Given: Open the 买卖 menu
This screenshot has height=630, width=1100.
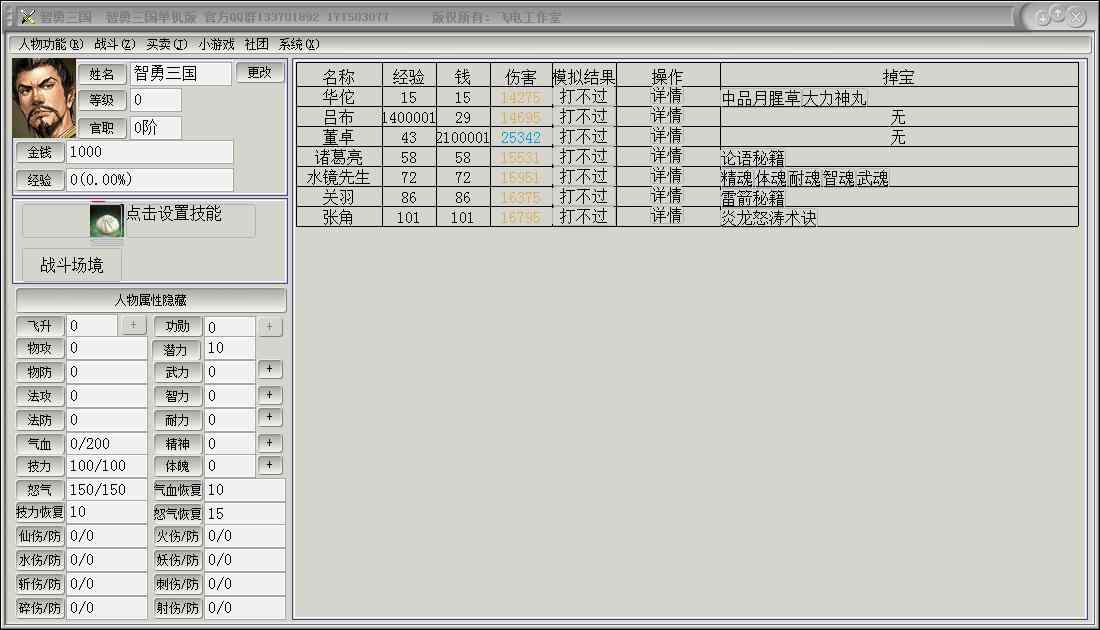Looking at the screenshot, I should 166,44.
